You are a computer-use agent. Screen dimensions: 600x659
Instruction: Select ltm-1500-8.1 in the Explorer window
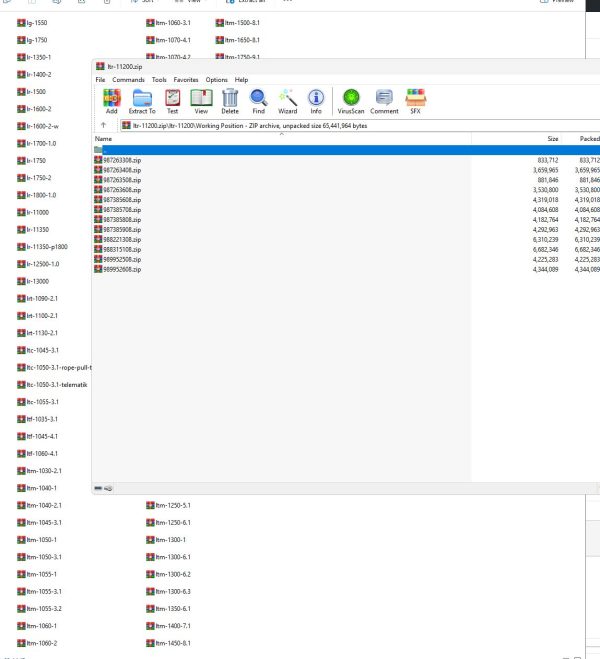tap(237, 23)
